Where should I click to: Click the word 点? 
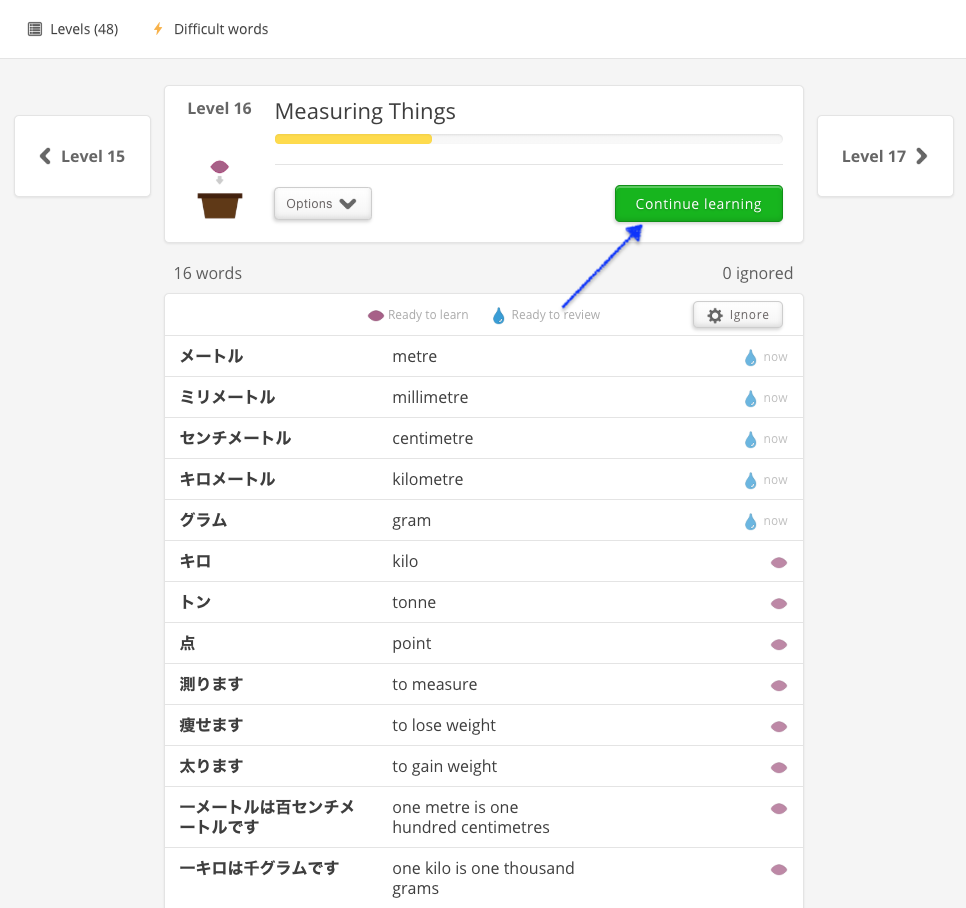(x=187, y=643)
